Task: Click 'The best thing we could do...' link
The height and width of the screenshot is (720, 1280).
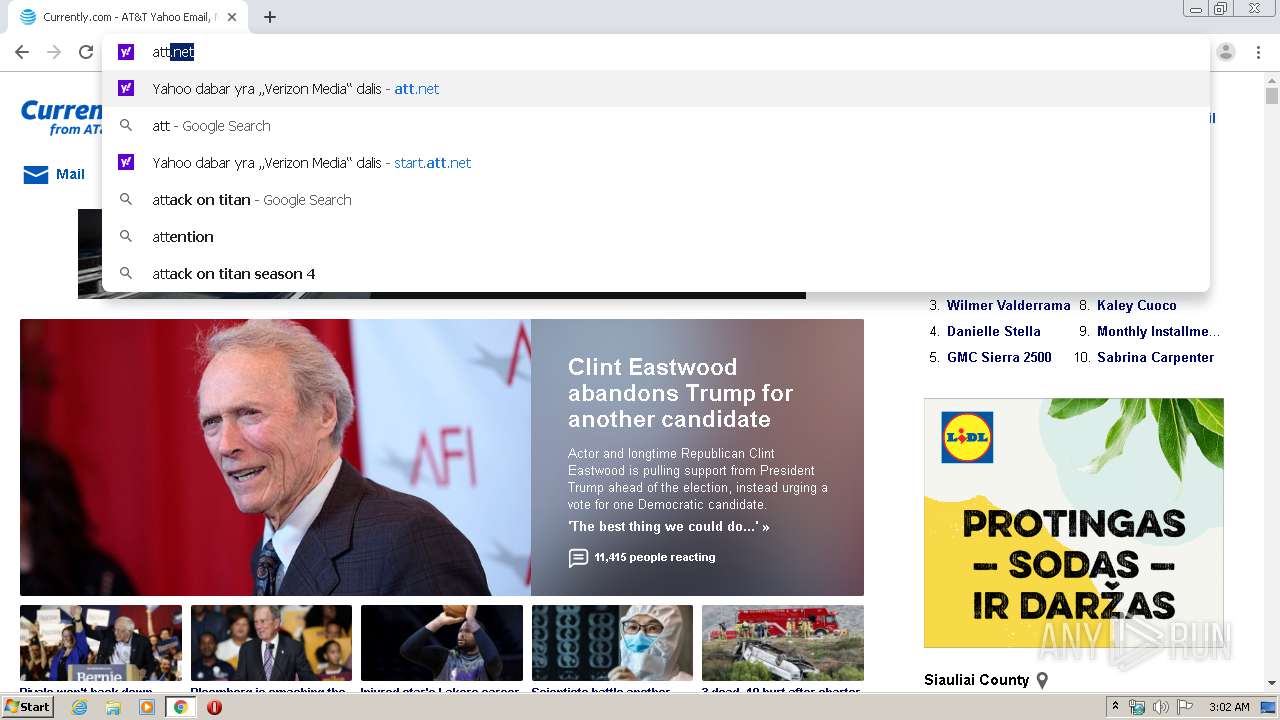Action: (x=668, y=526)
